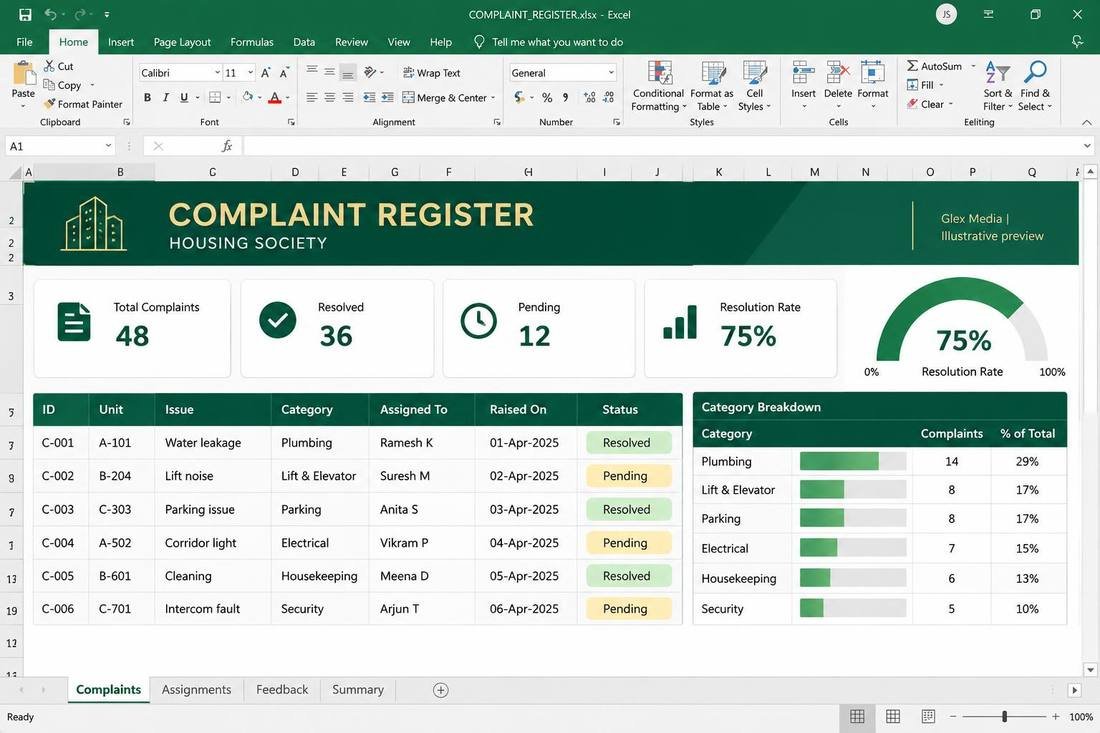Click Tell me what you want to do
The width and height of the screenshot is (1100, 733).
tap(549, 42)
